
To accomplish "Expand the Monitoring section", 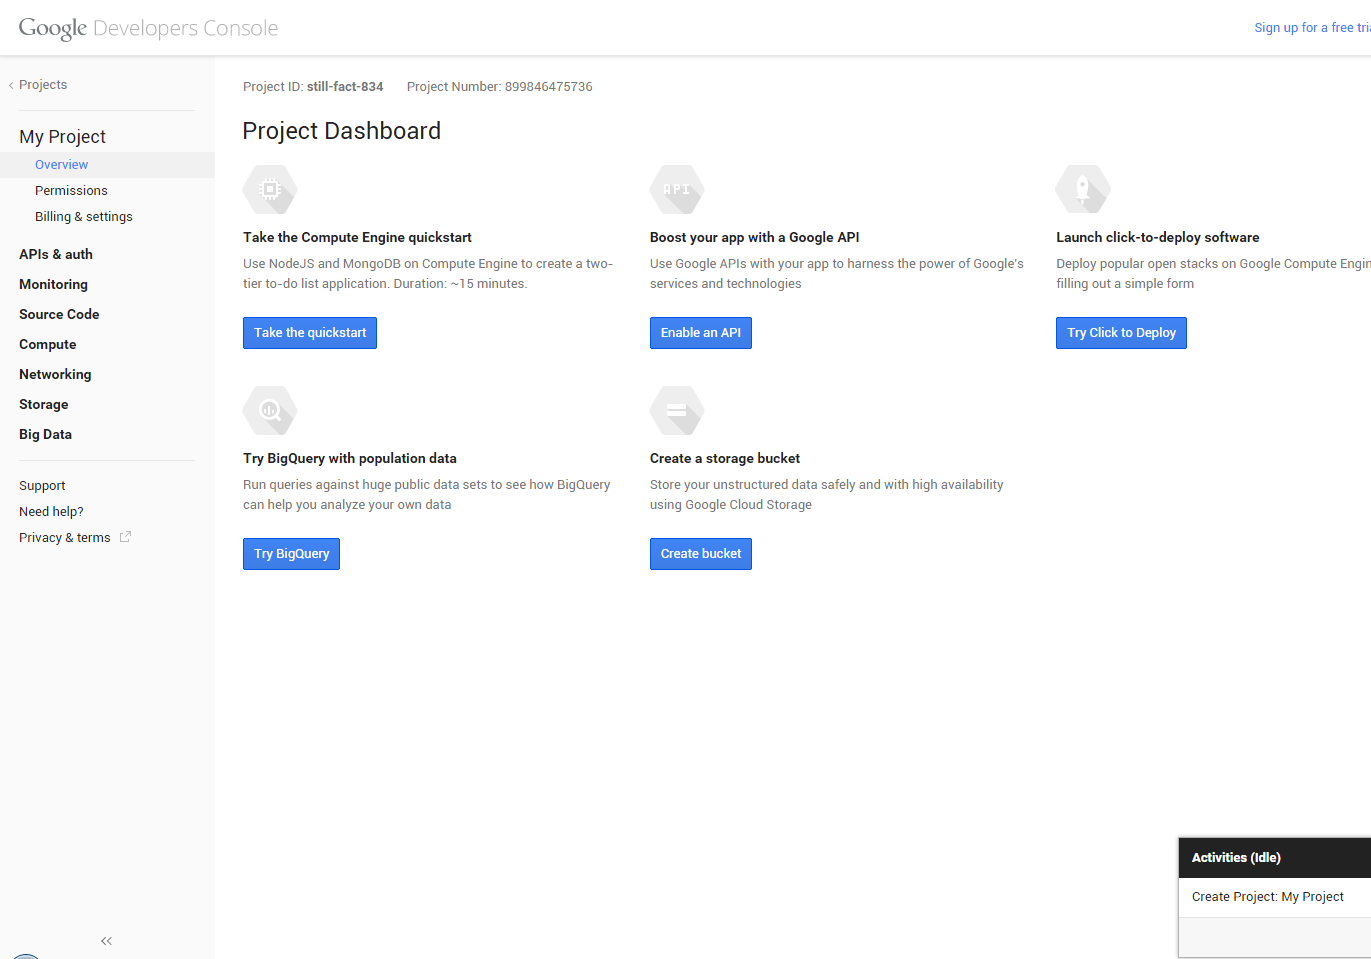I will [53, 285].
